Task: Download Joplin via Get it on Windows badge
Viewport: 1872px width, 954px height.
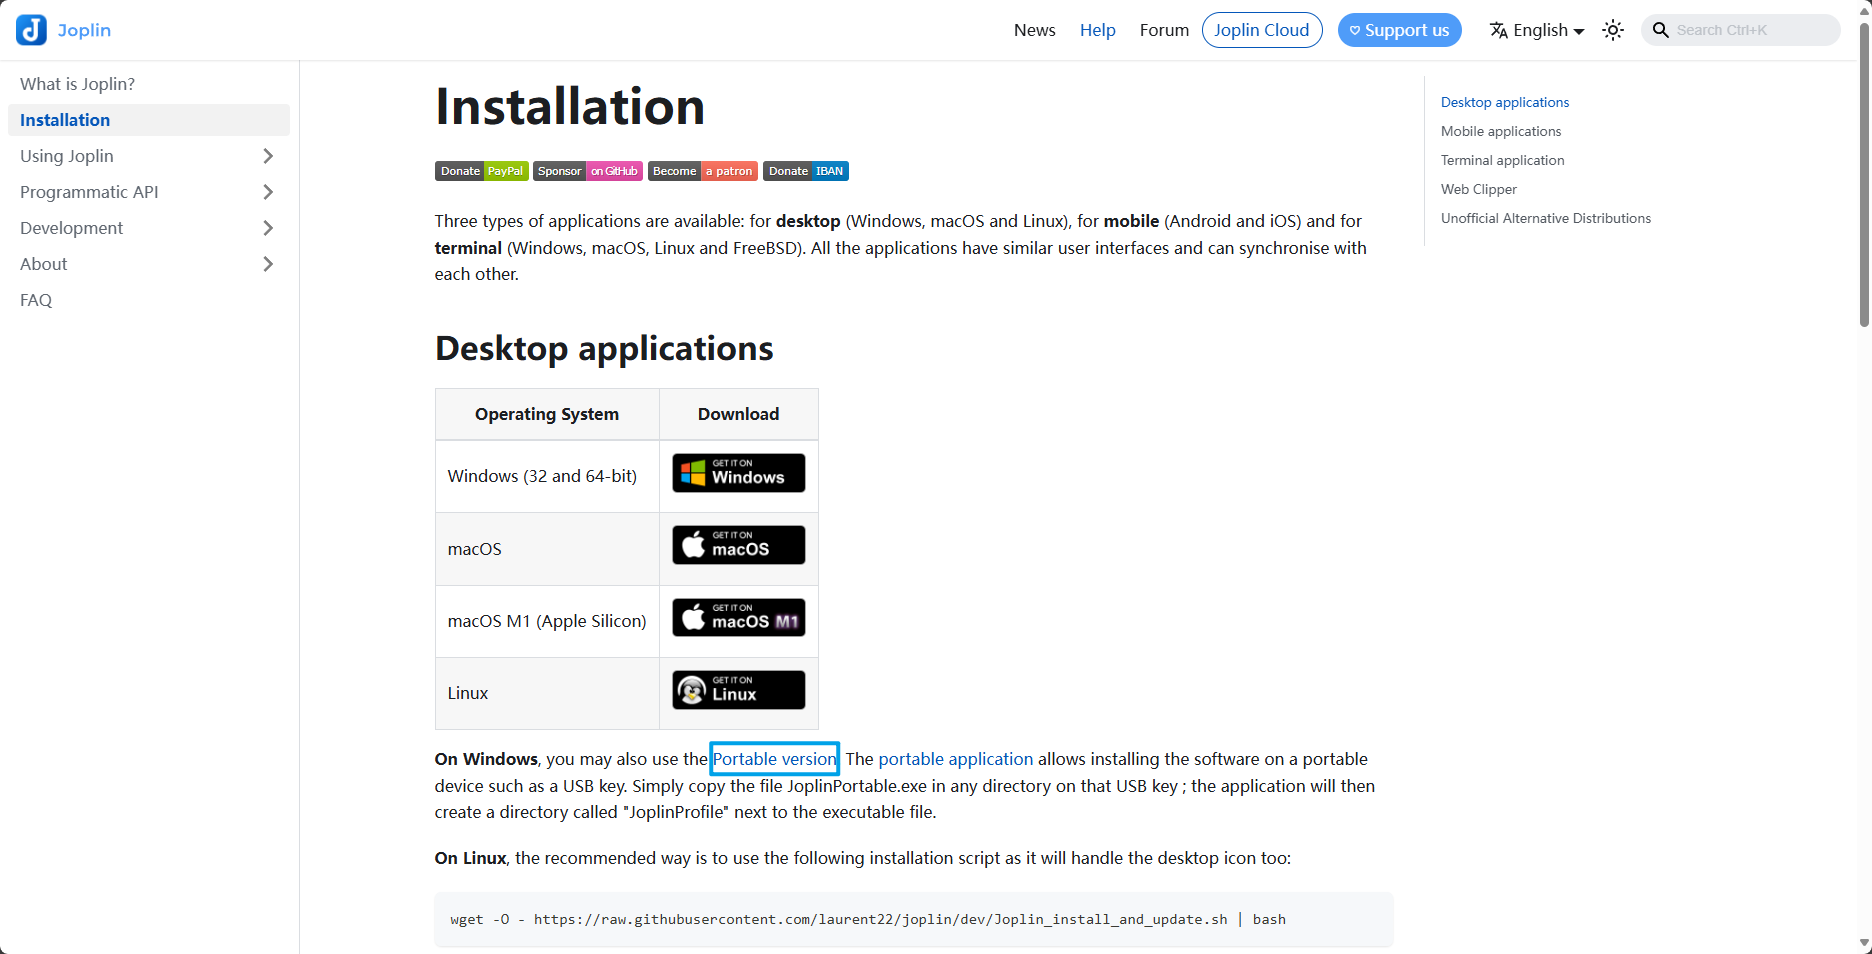Action: 738,473
